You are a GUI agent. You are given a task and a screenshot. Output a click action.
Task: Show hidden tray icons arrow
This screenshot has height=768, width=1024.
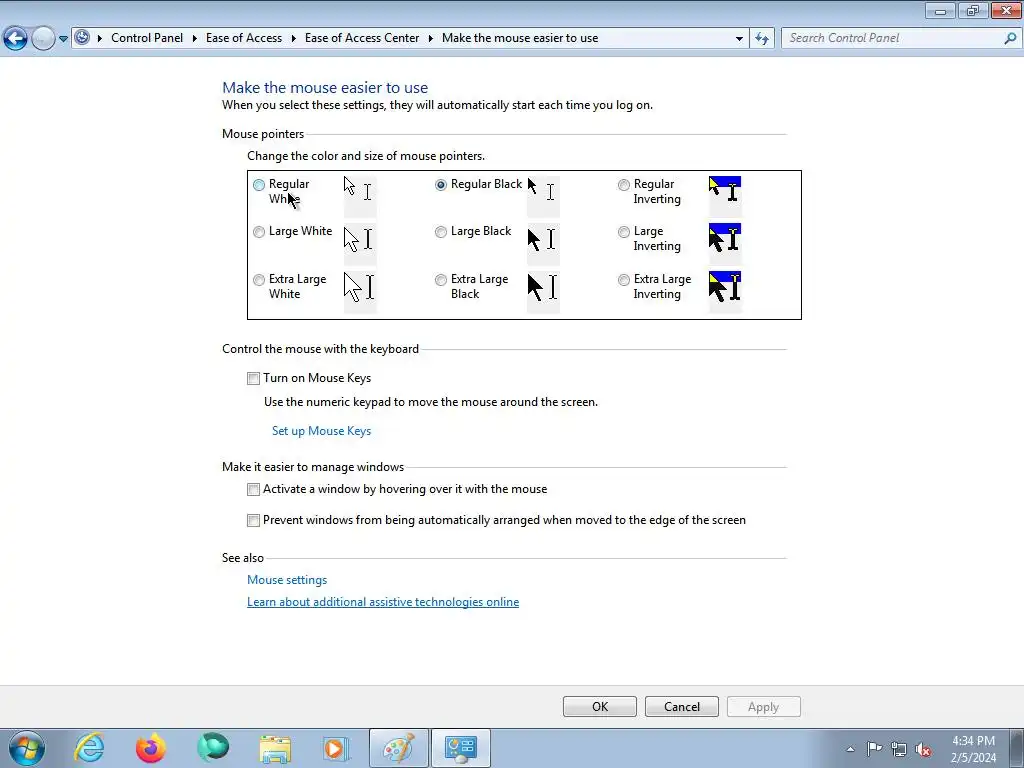click(850, 749)
